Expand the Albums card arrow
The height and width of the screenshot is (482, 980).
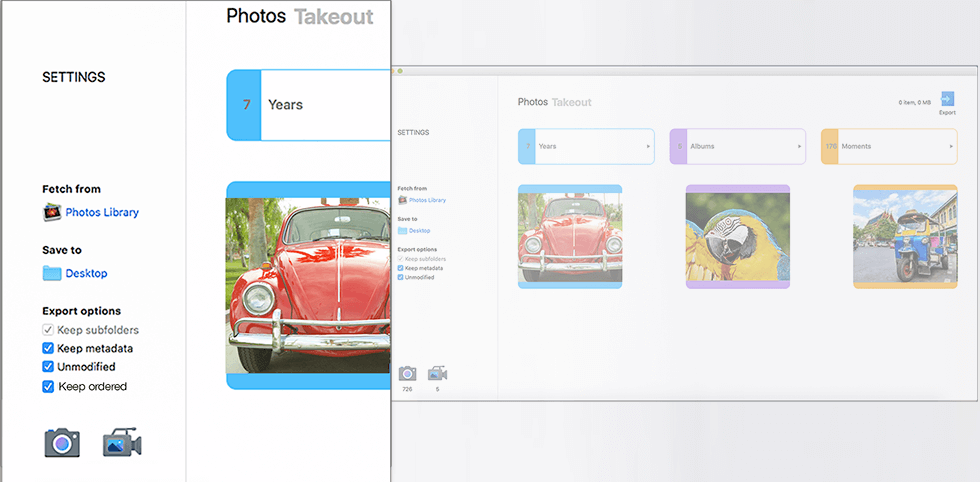click(799, 146)
